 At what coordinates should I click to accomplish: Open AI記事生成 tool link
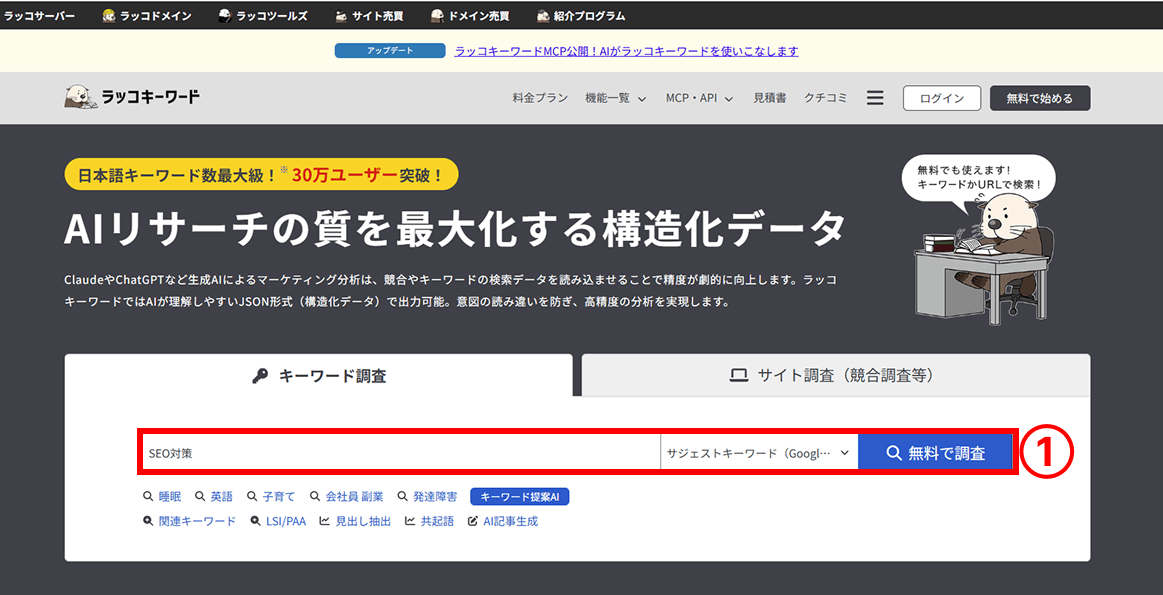tap(503, 522)
